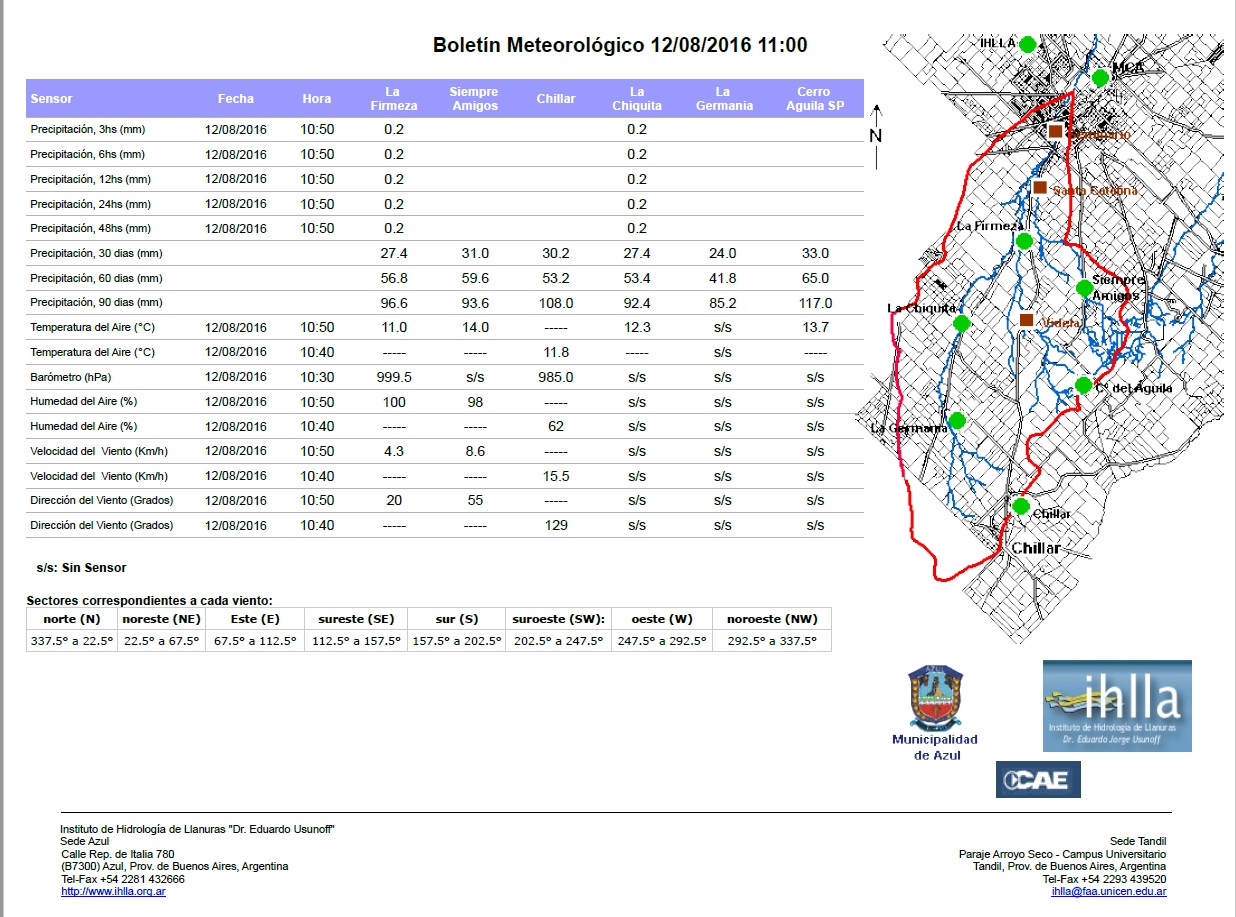Click the Sensor column header
Image resolution: width=1236 pixels, height=917 pixels.
tap(52, 99)
